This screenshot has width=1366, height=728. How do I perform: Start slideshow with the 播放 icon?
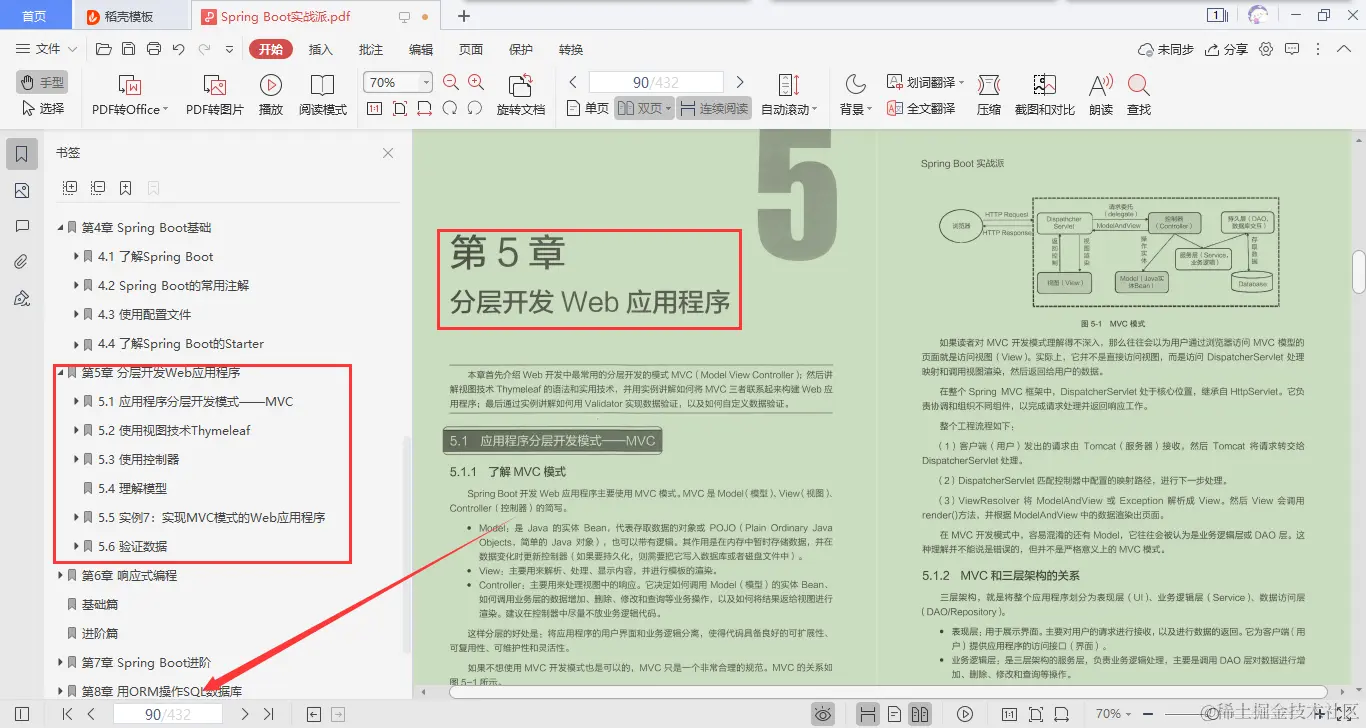[269, 93]
